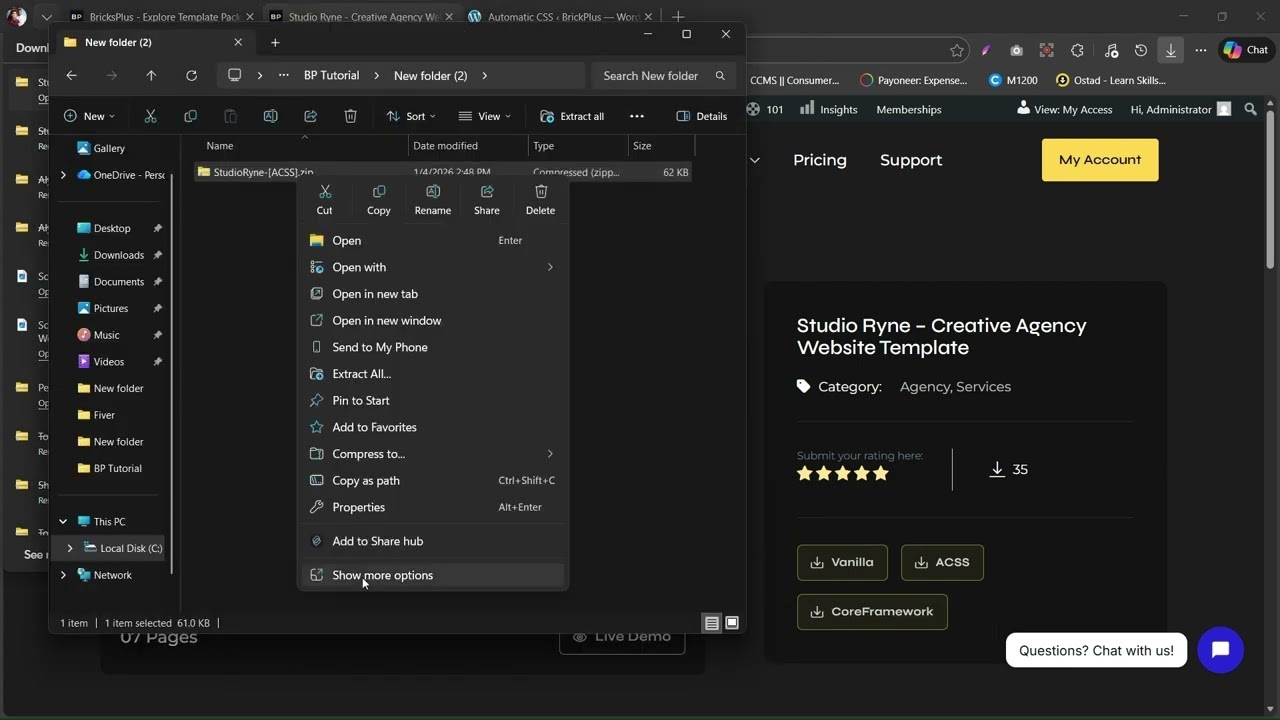Open Payoneer bookmark in bookmarks bar
1280x720 pixels.
(x=914, y=80)
